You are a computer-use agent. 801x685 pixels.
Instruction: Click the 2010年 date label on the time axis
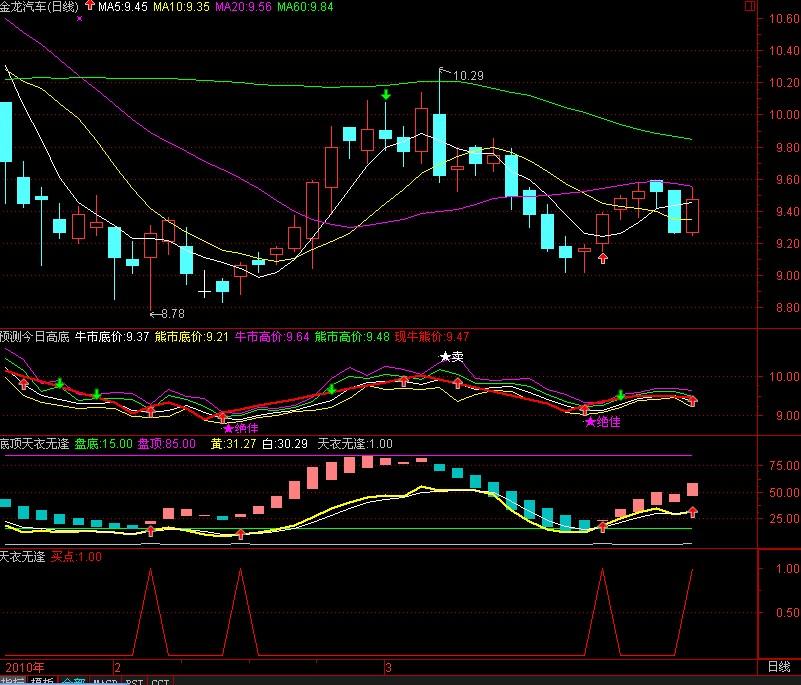point(25,667)
